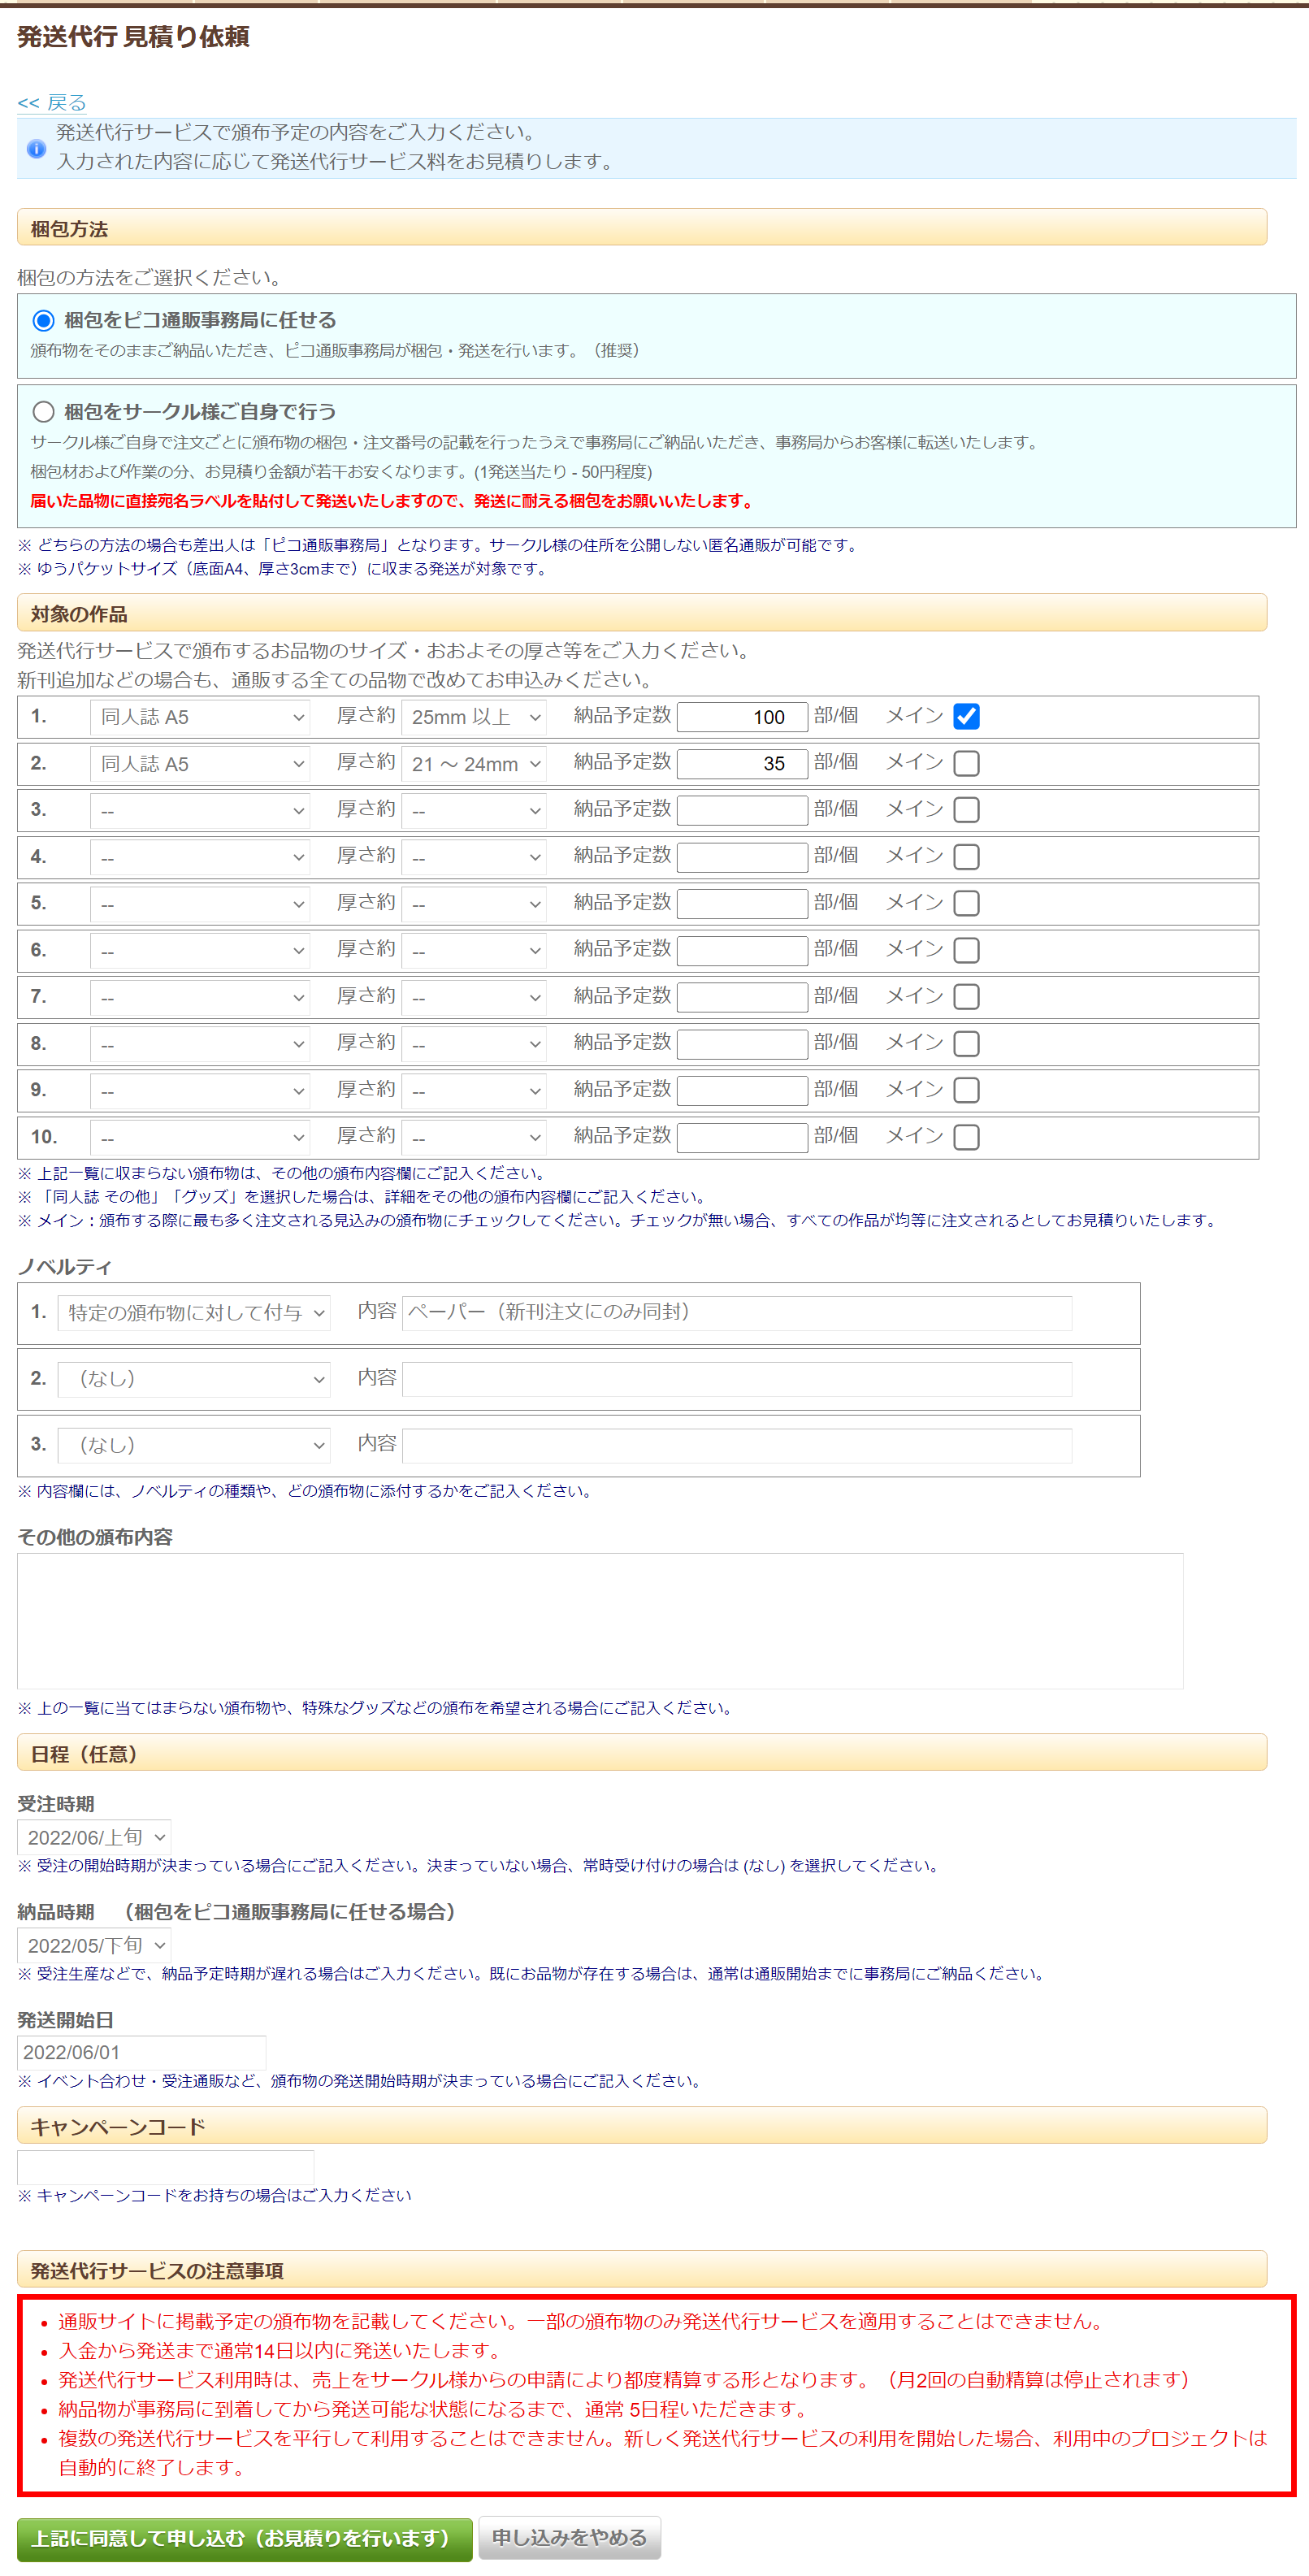Open row 1 thickness dropdown 25mm 以上

[x=474, y=717]
